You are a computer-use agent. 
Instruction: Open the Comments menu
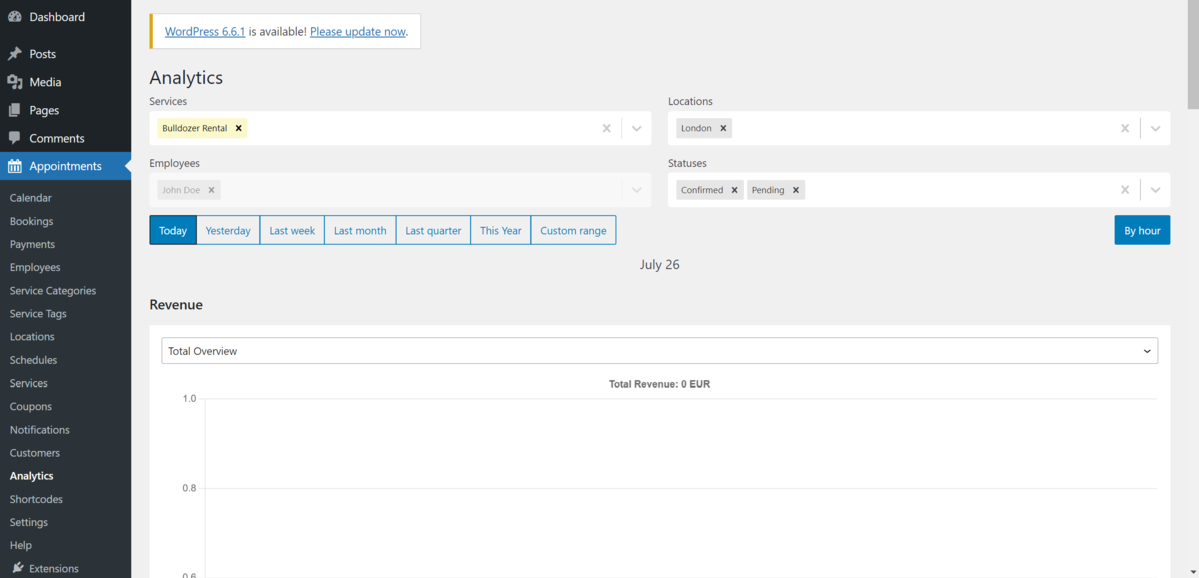pyautogui.click(x=65, y=138)
